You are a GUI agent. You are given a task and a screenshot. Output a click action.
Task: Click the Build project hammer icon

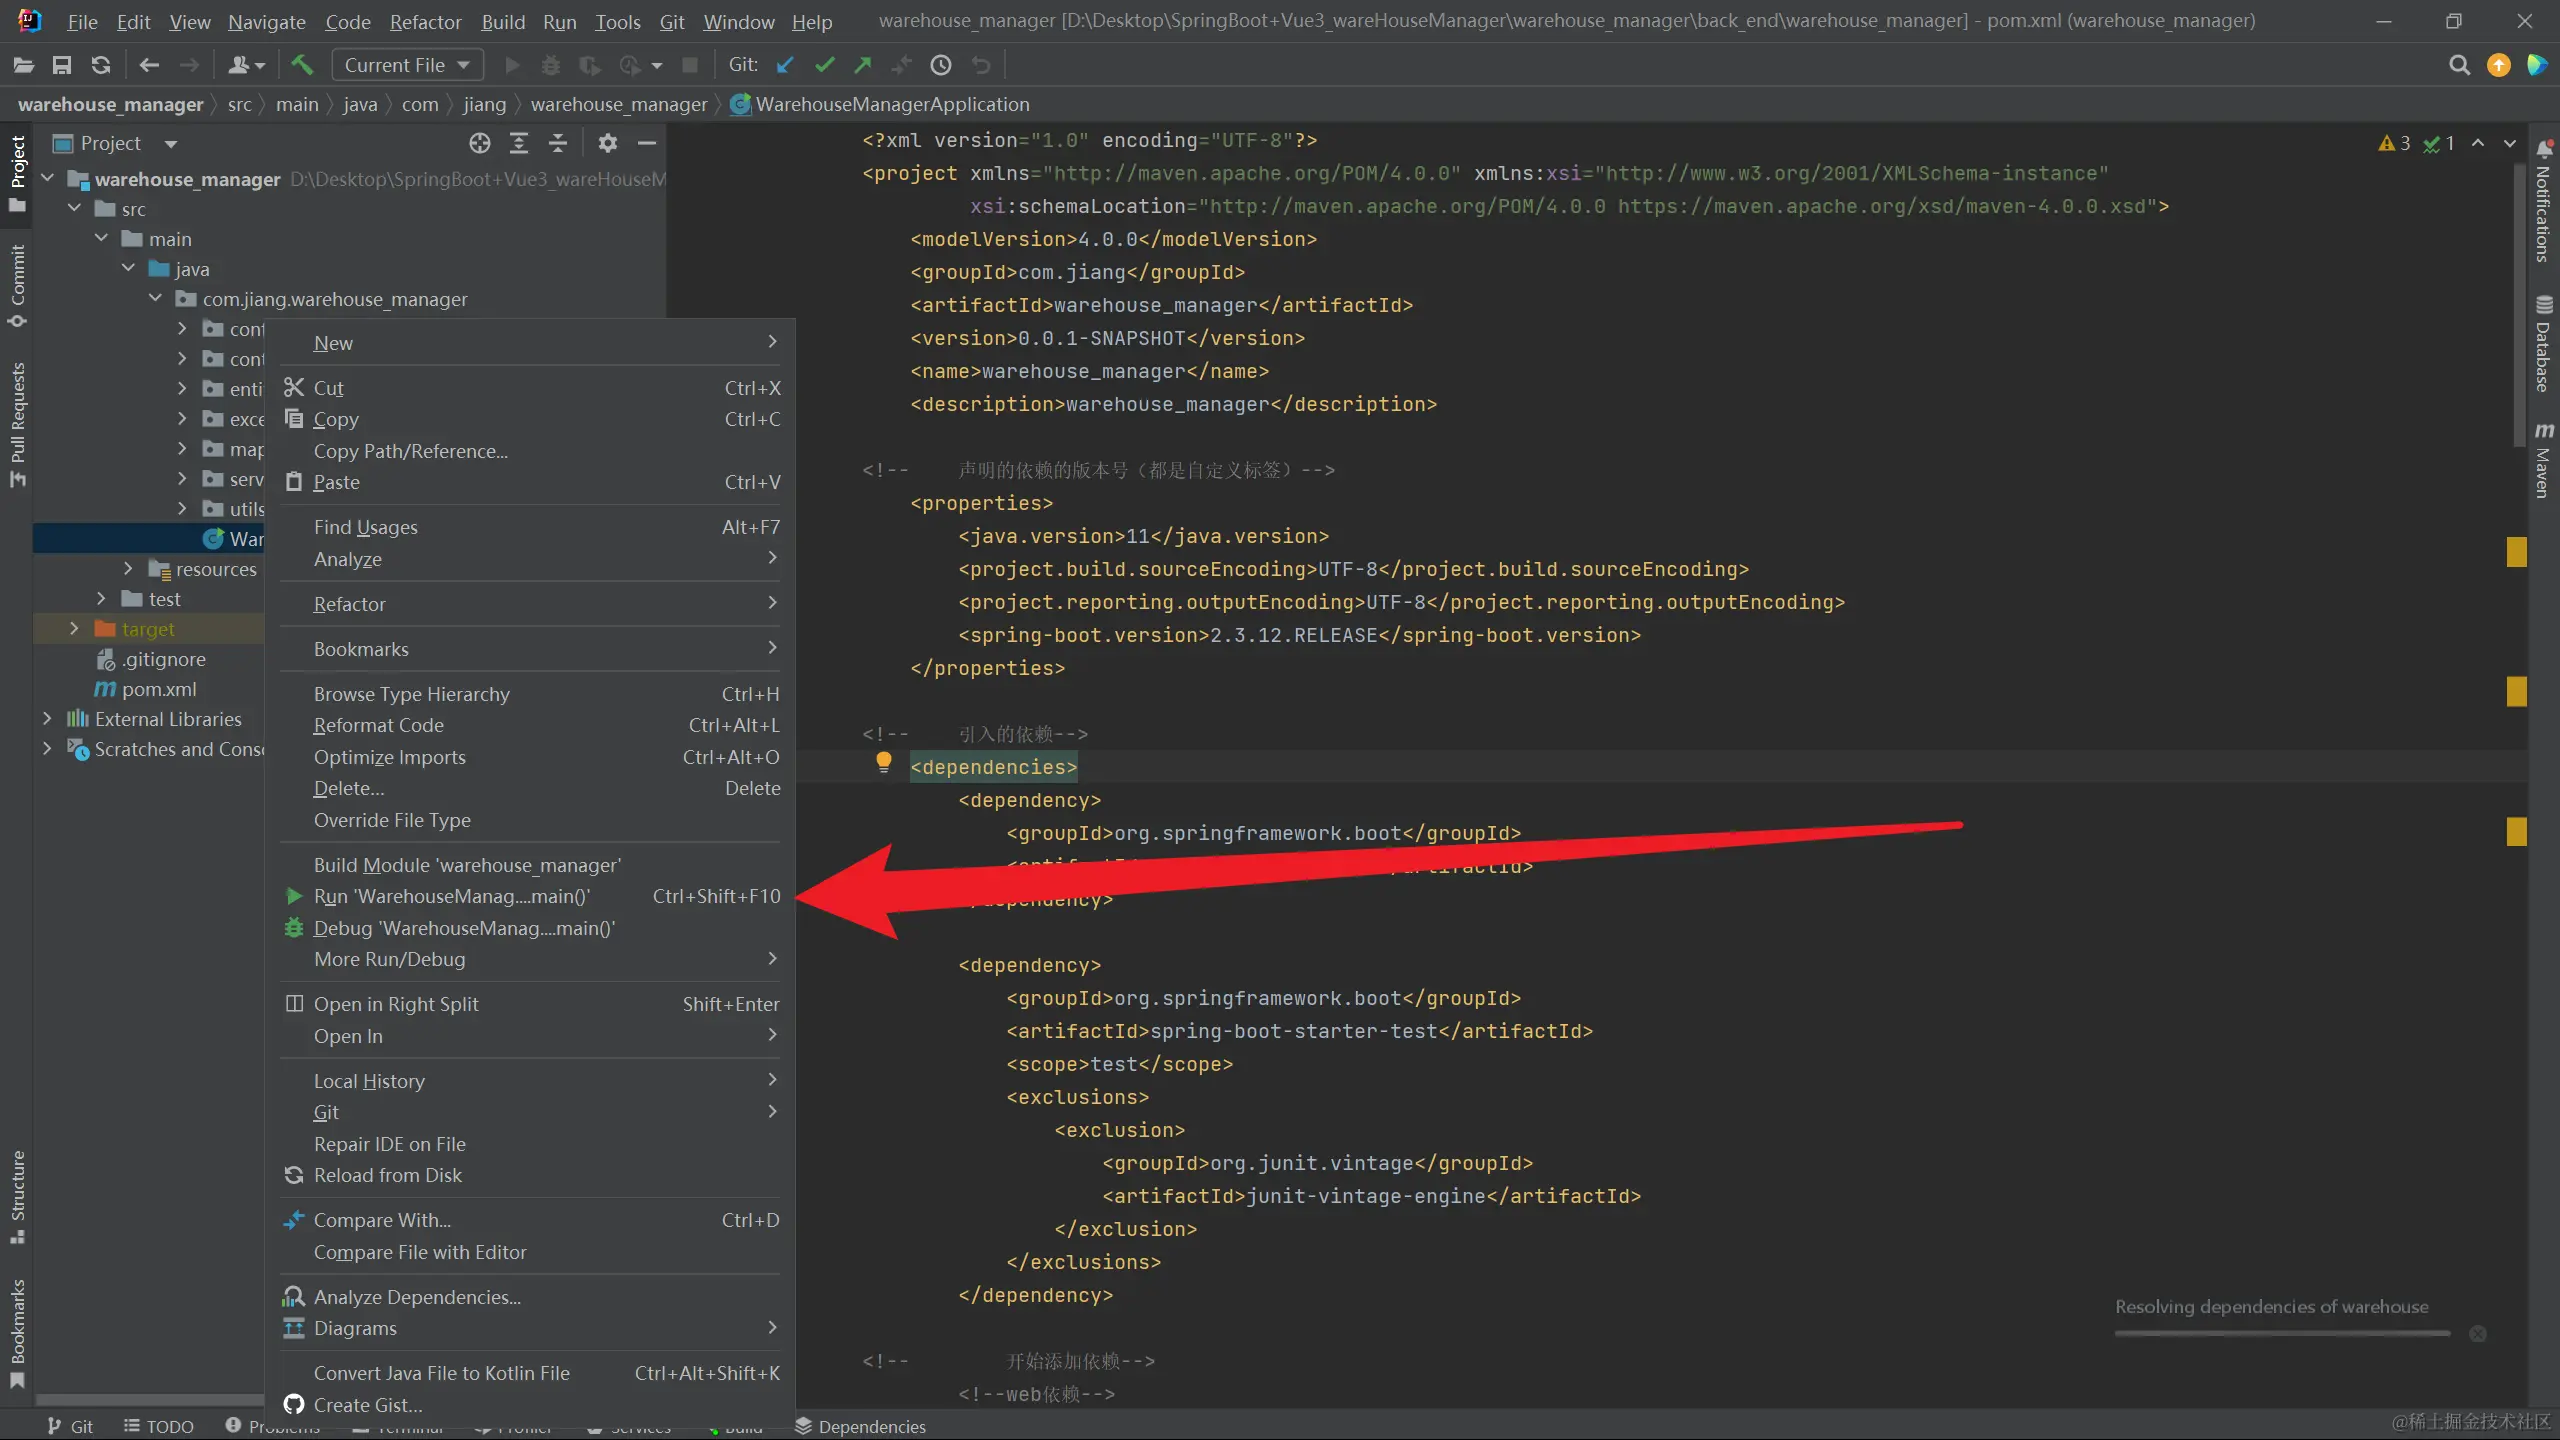coord(301,65)
